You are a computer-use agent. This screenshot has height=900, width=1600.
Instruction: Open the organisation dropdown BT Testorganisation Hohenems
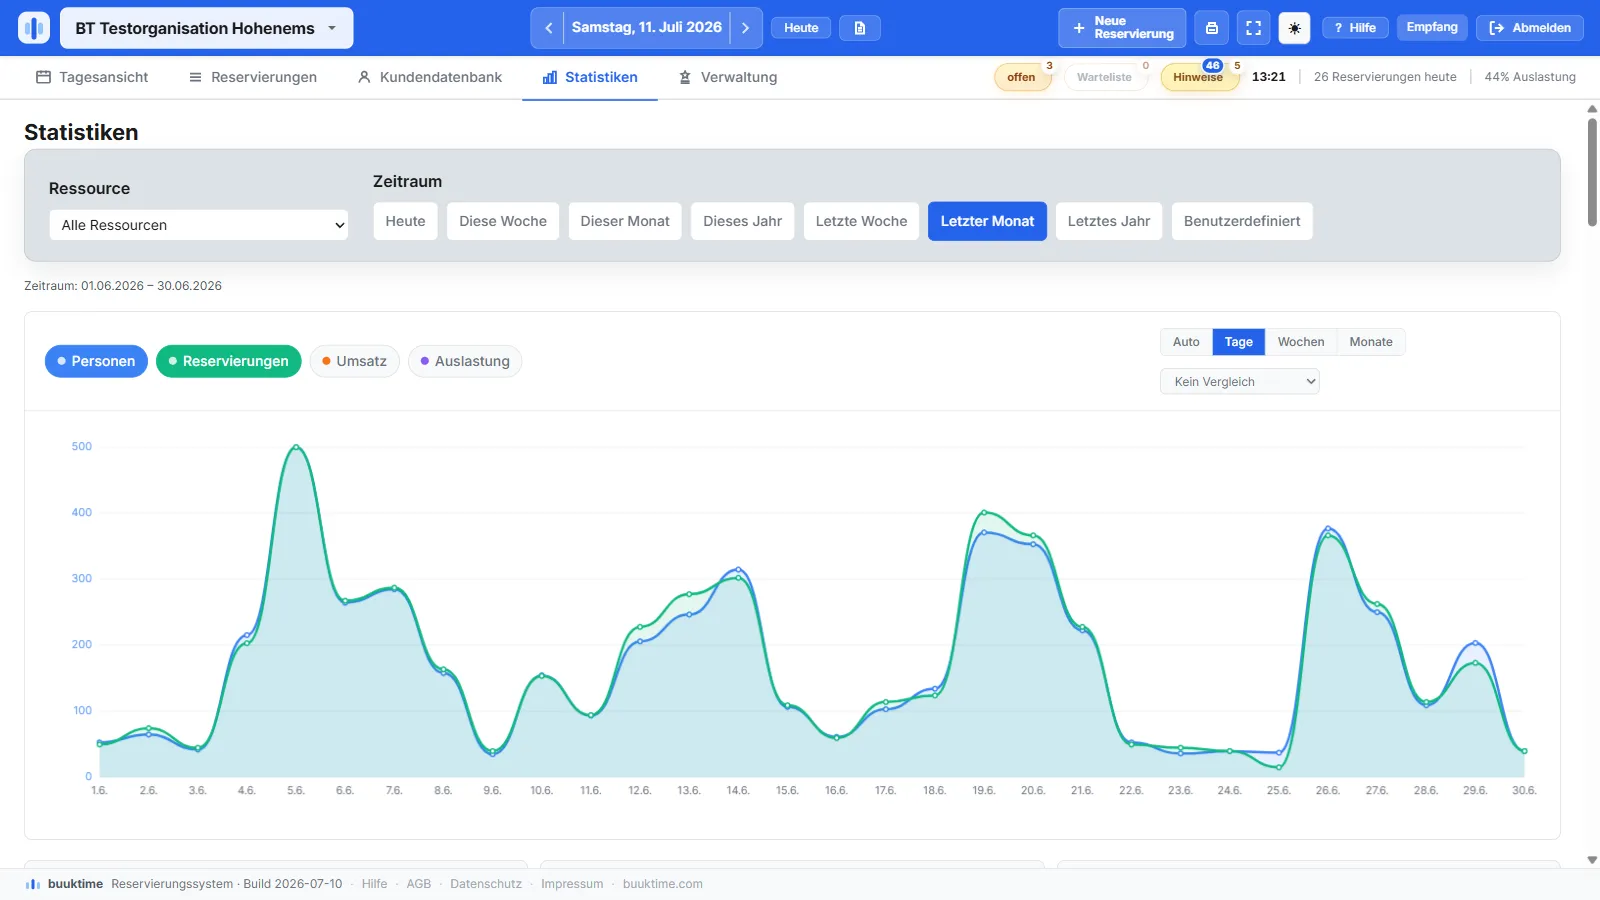pyautogui.click(x=207, y=28)
